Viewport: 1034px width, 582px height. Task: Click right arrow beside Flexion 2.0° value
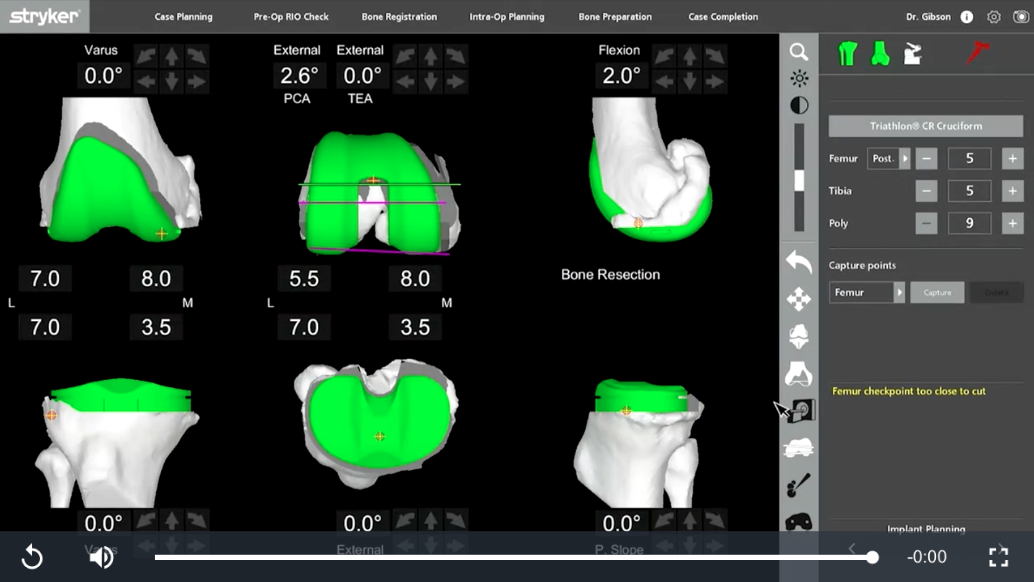(x=715, y=82)
